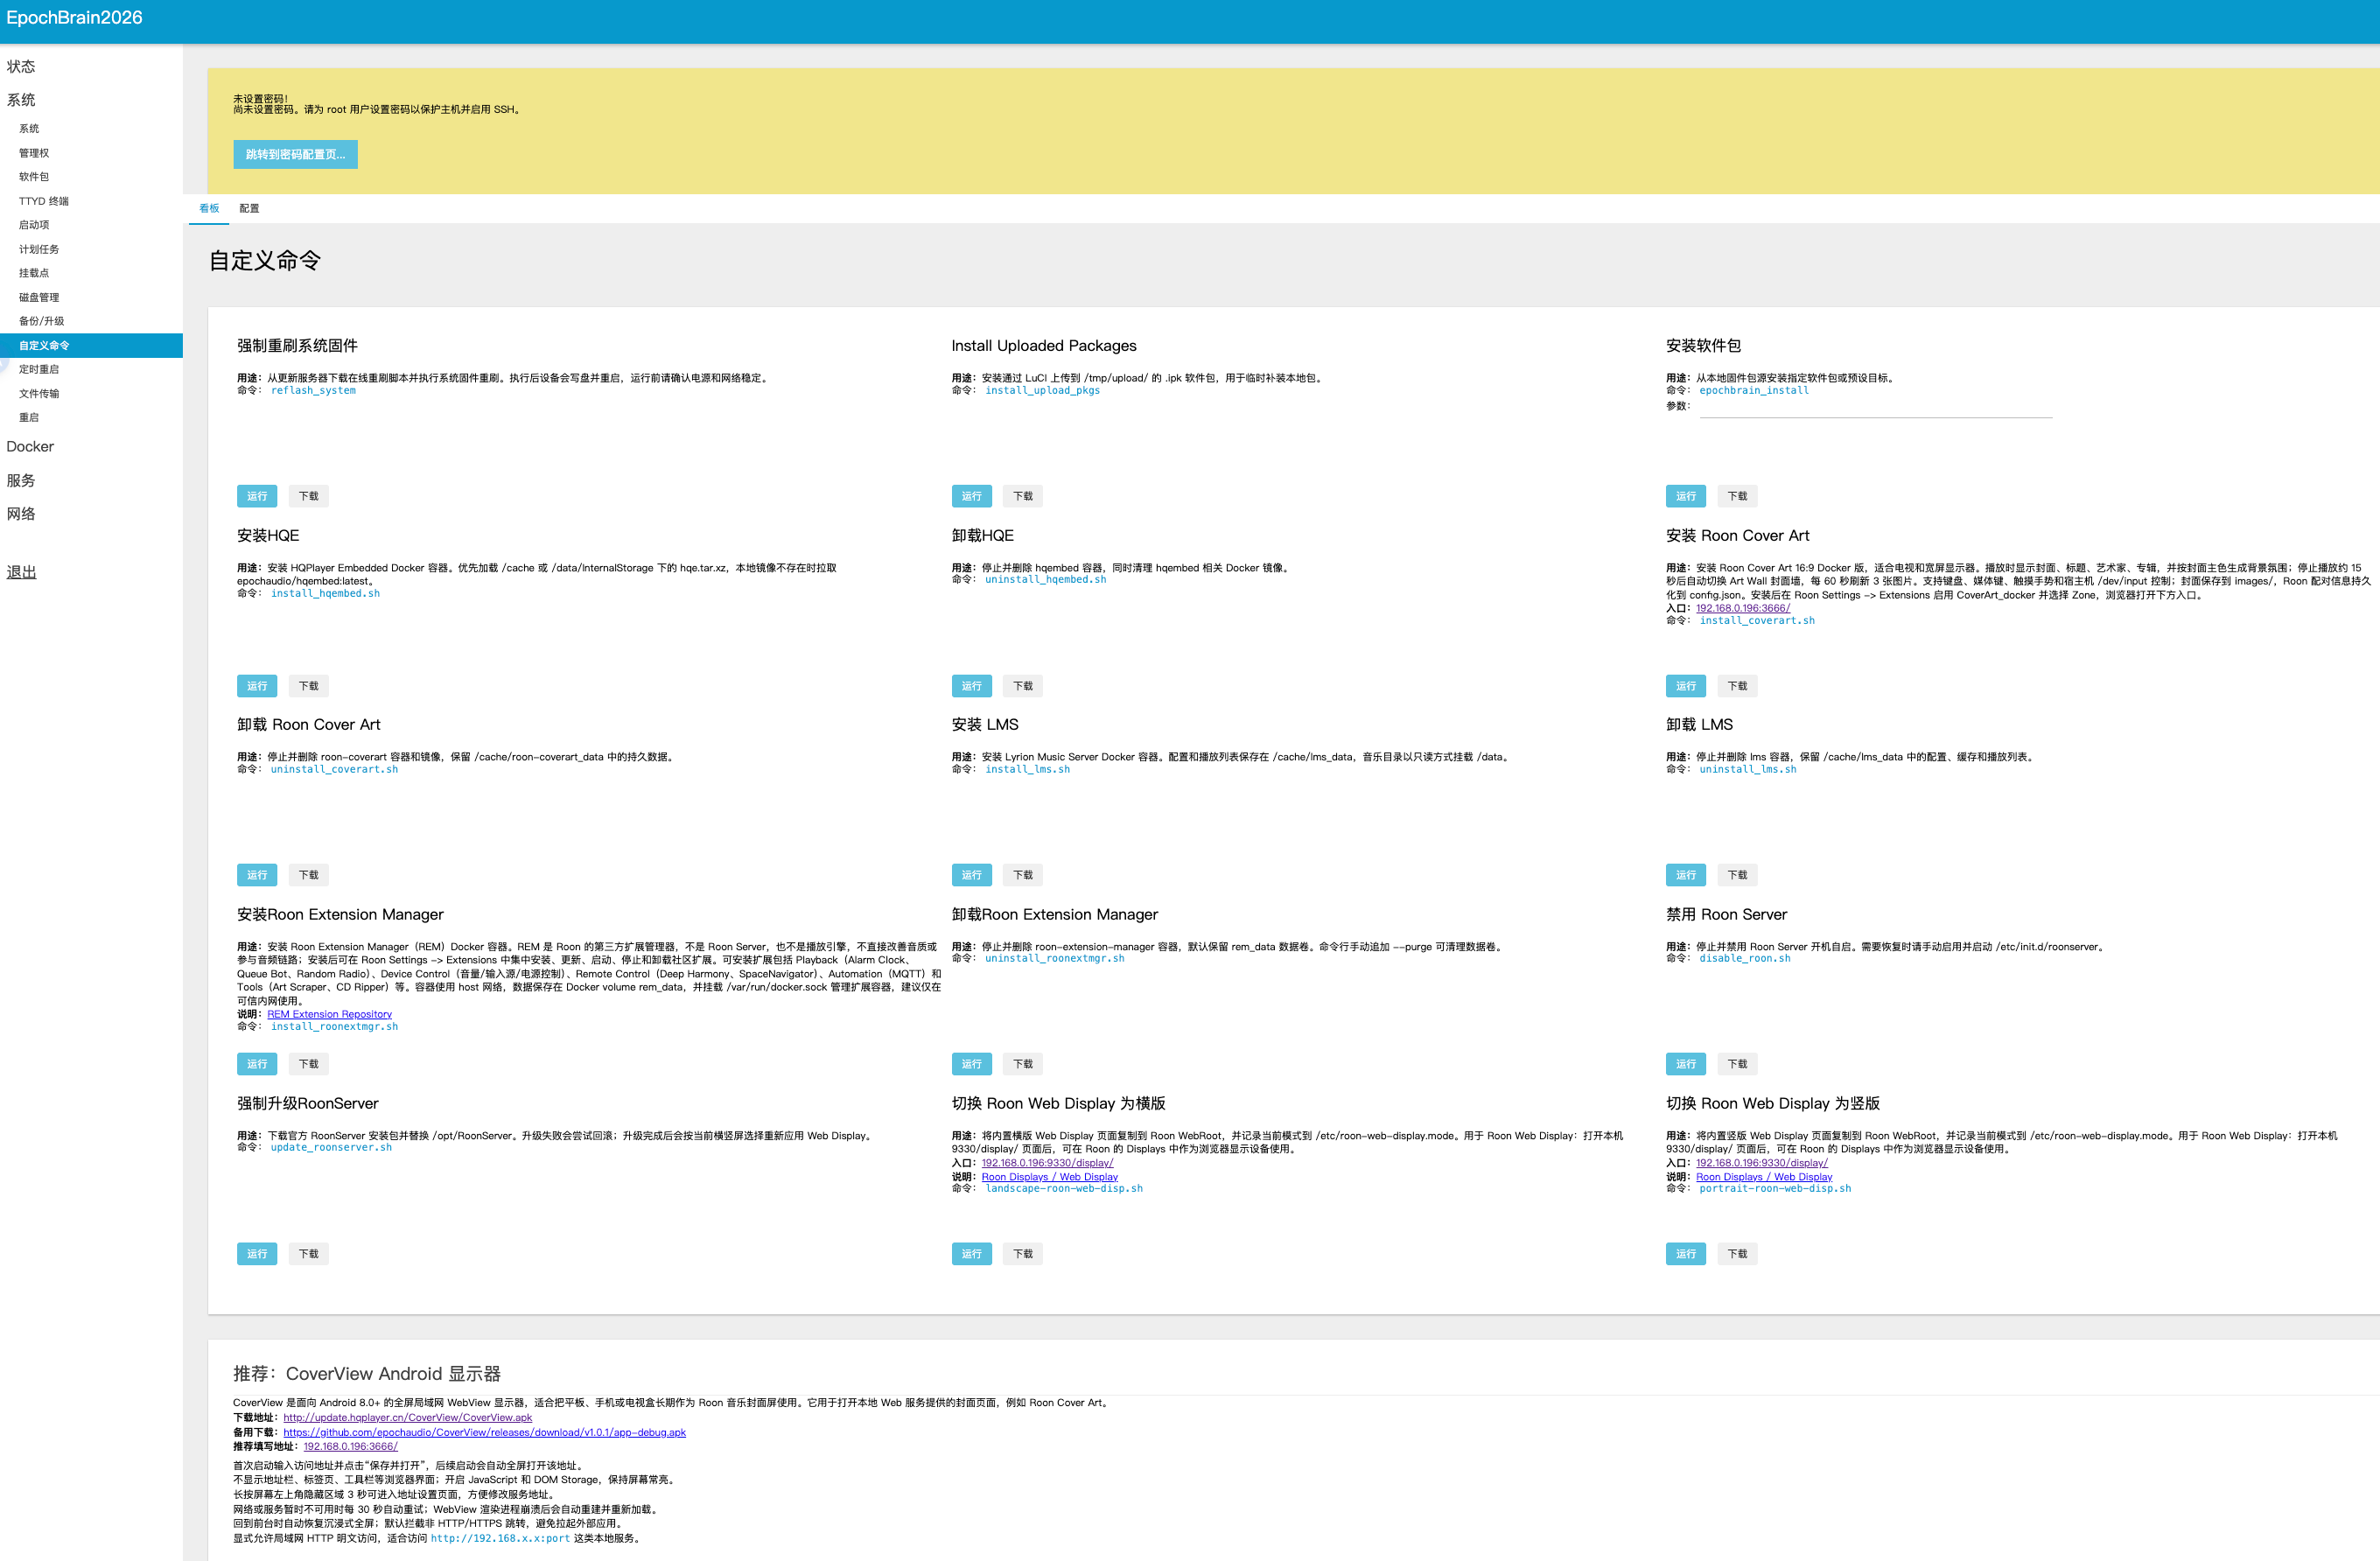This screenshot has height=1561, width=2380.
Task: Run Install Uploaded Packages command
Action: point(971,496)
